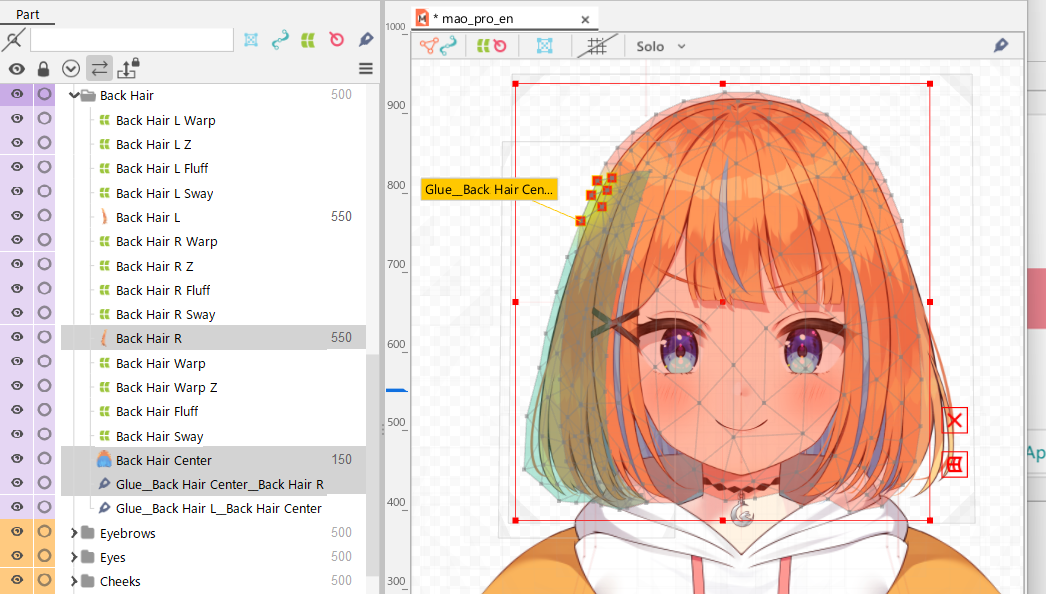The image size is (1046, 594).
Task: Click the pen icon at canvas toolbar right
Action: (1000, 46)
